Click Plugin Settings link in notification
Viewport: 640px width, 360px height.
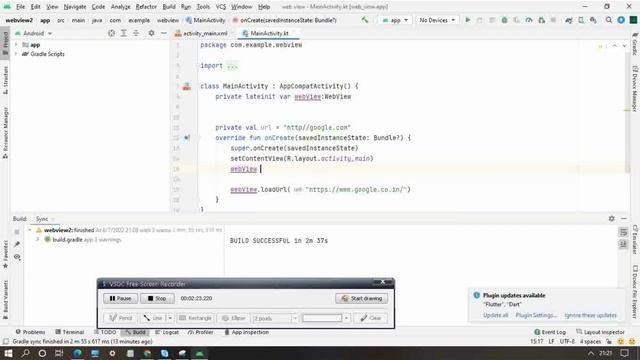[536, 315]
